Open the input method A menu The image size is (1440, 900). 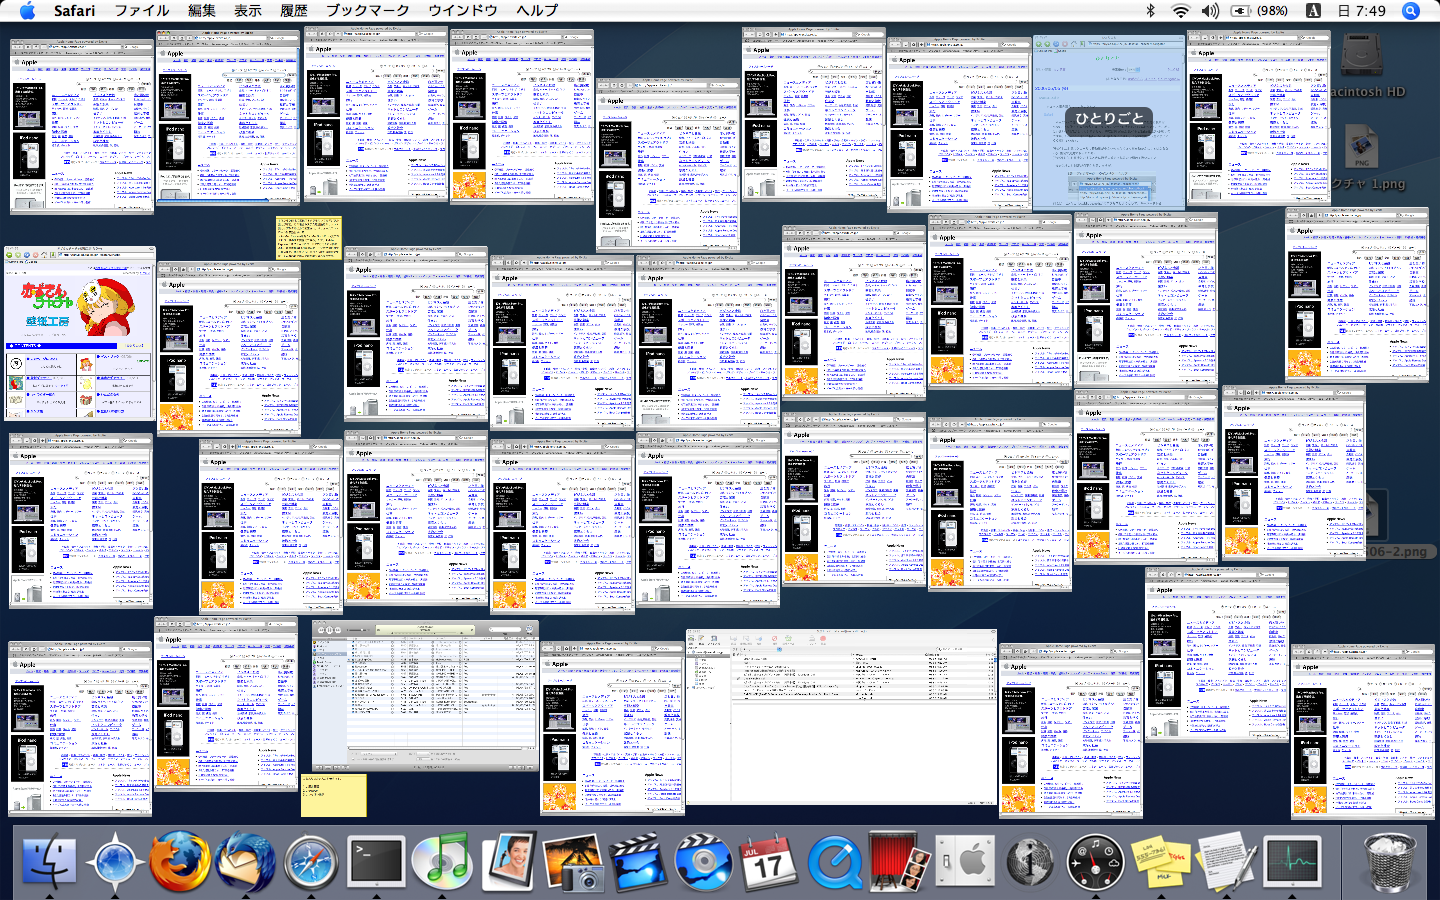click(1313, 11)
